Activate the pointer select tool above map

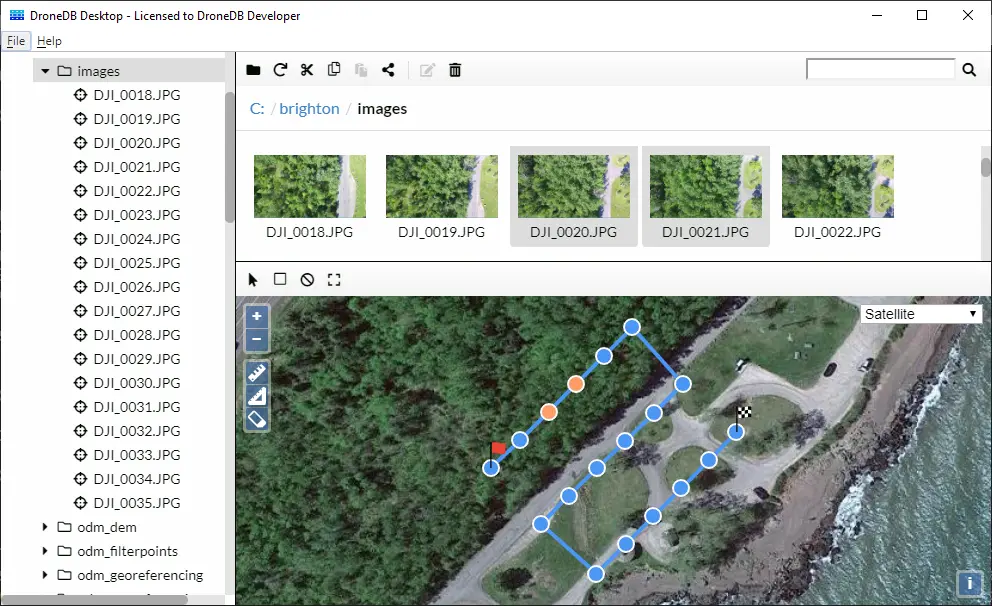(x=253, y=280)
